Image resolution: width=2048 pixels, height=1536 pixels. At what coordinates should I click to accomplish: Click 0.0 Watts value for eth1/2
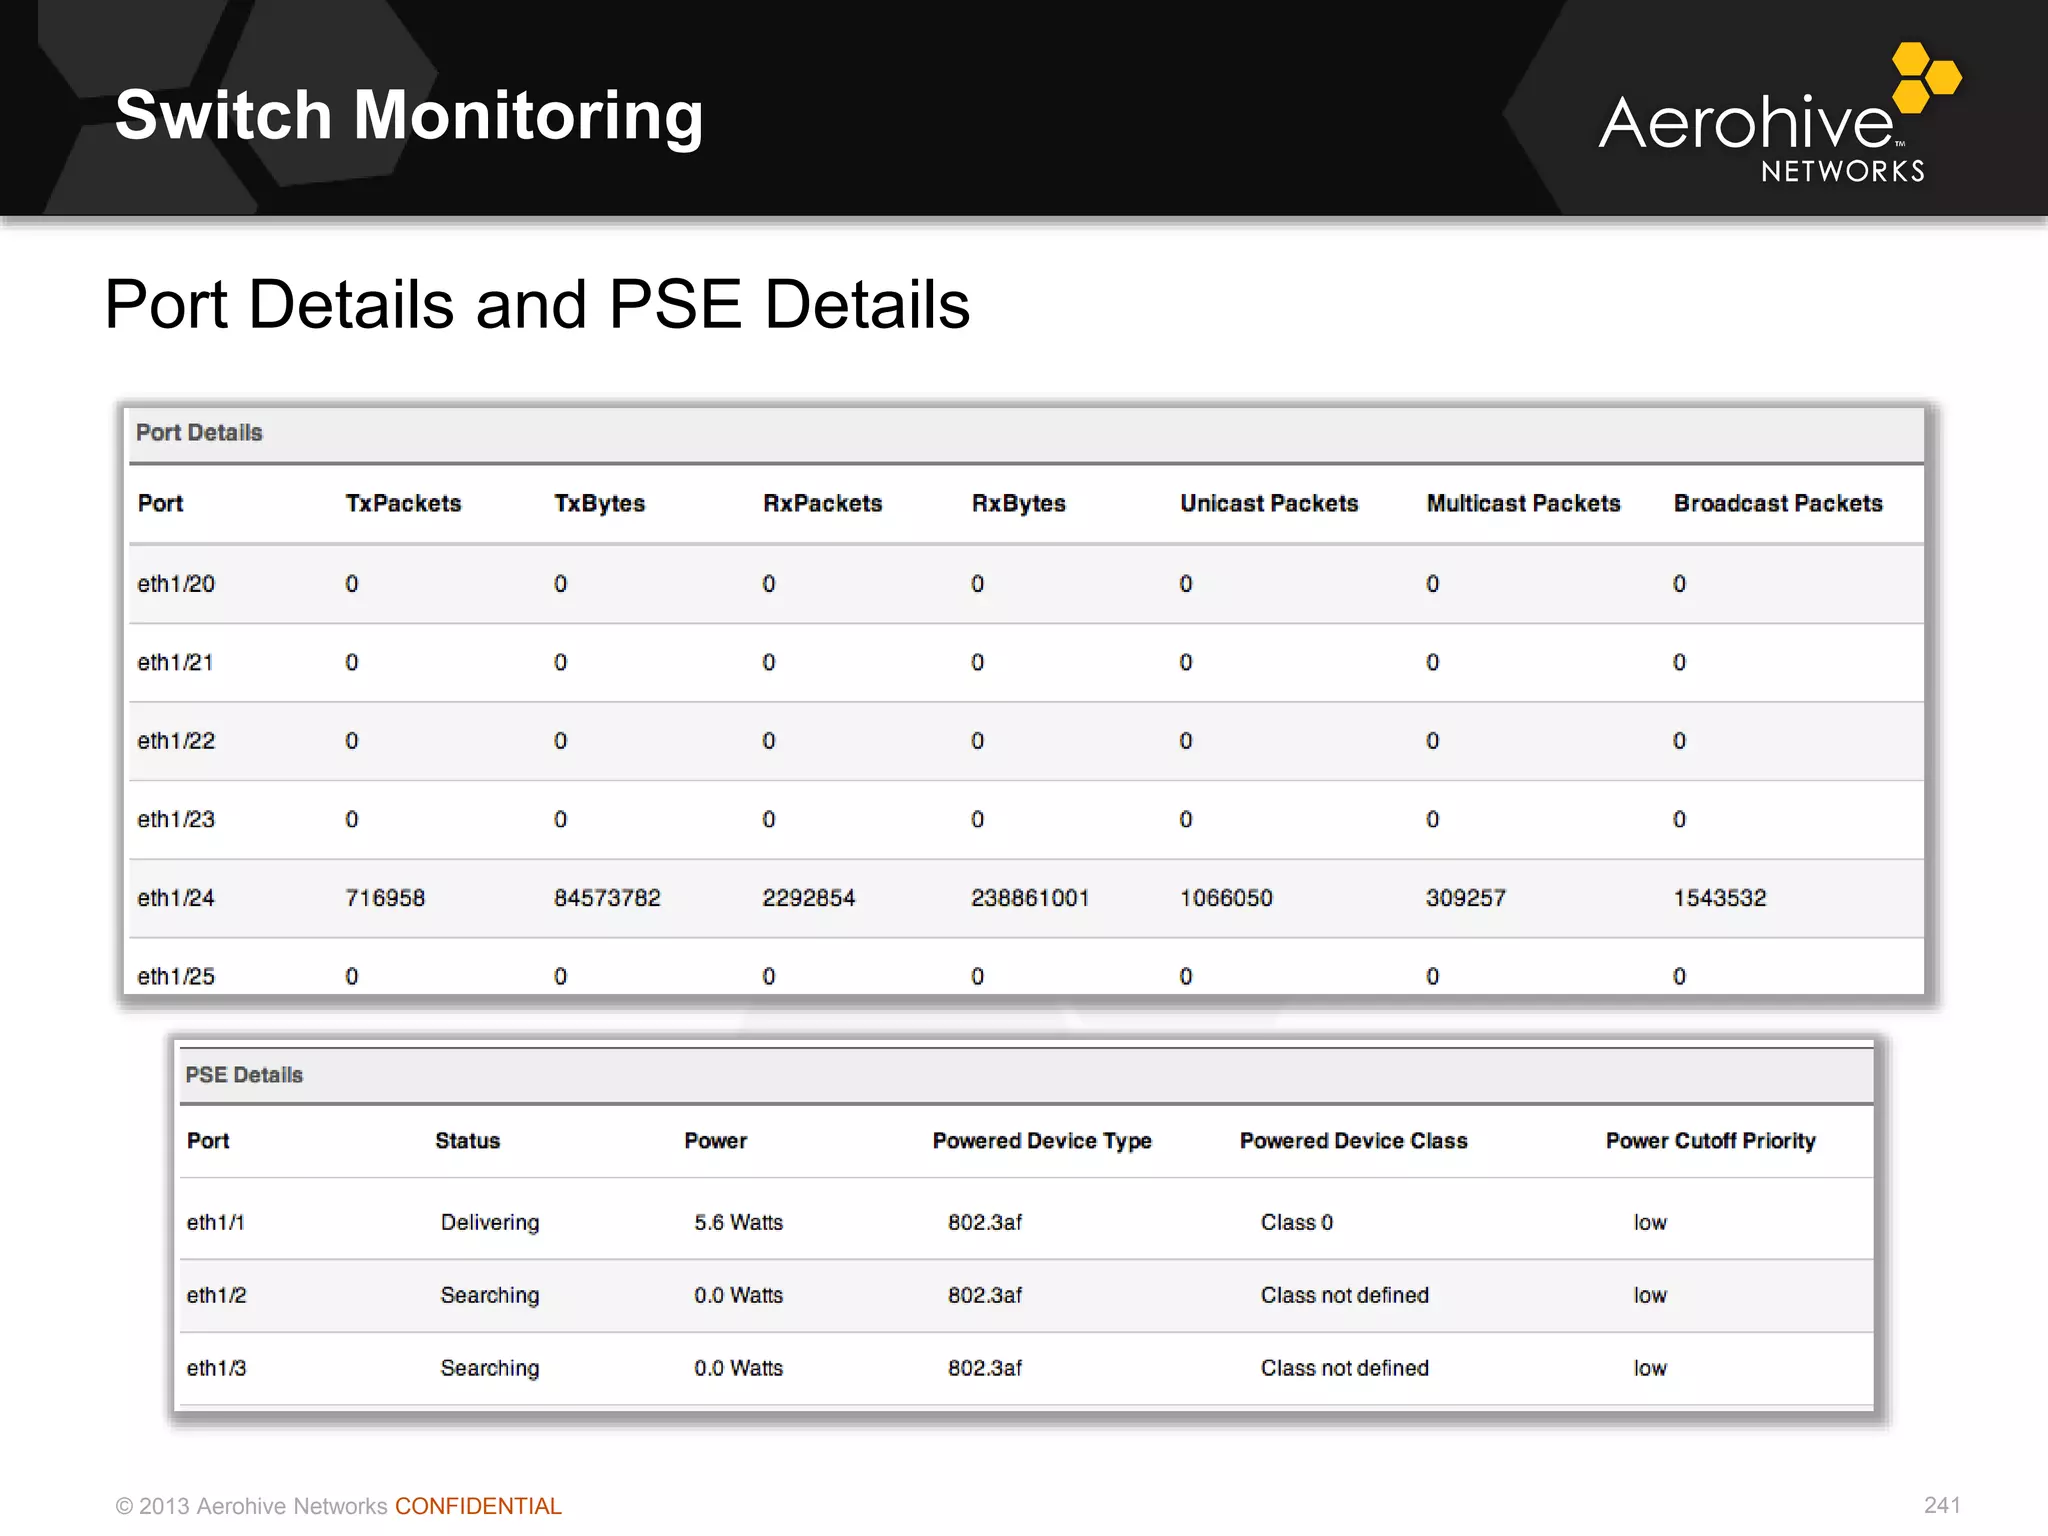(738, 1295)
